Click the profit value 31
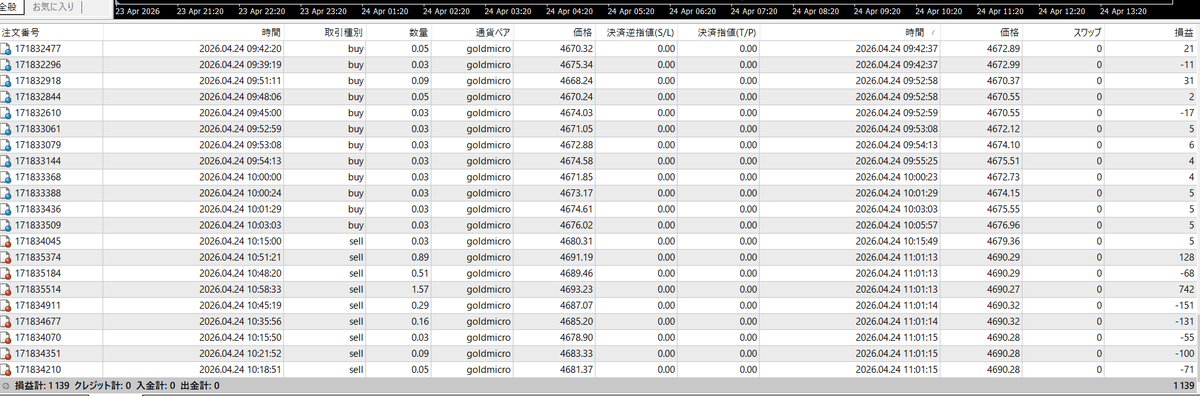Screen dimensions: 1200x396 [x=1189, y=81]
